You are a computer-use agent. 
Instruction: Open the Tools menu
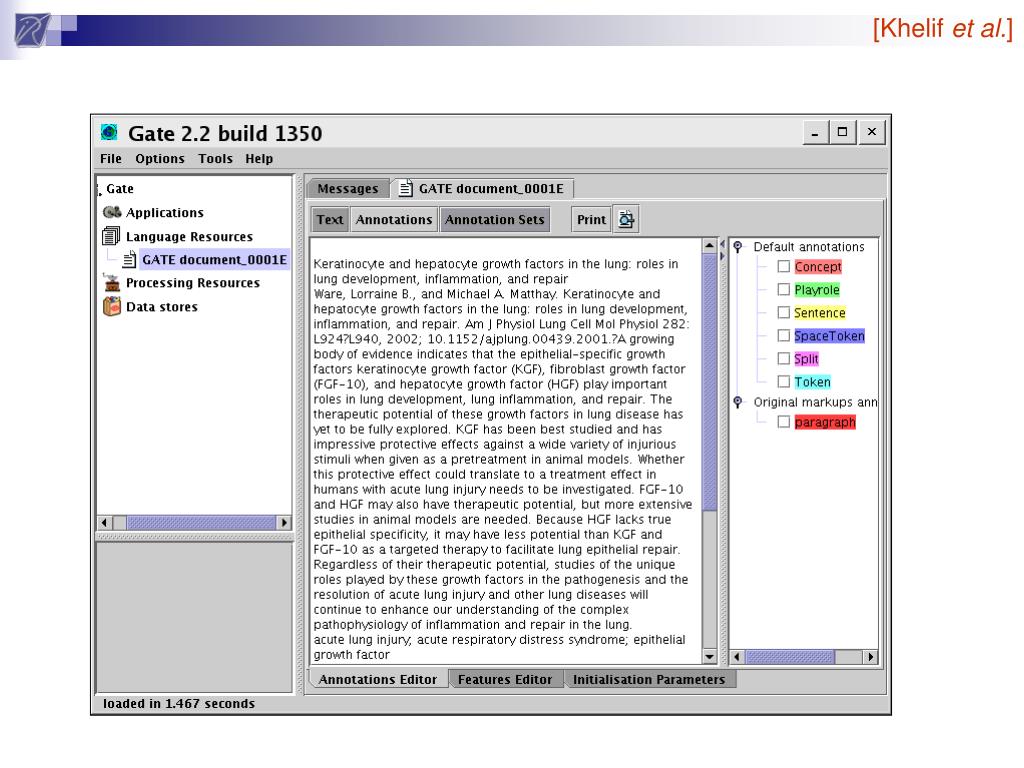tap(216, 159)
